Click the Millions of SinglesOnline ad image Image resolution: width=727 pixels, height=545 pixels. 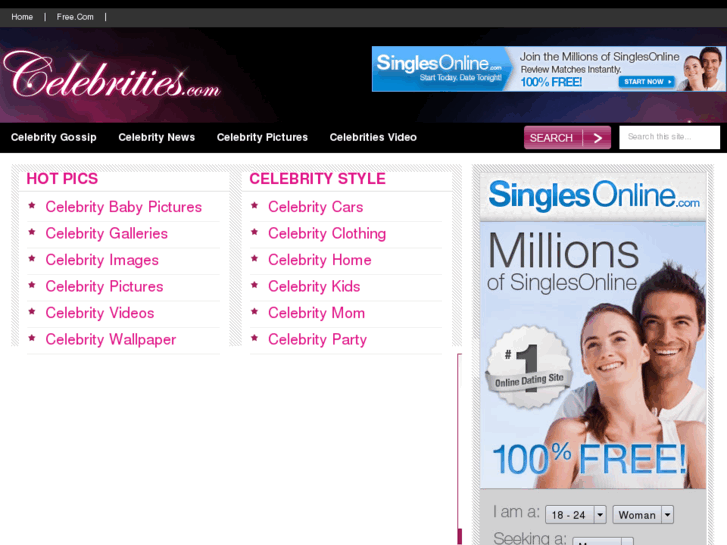coord(593,355)
